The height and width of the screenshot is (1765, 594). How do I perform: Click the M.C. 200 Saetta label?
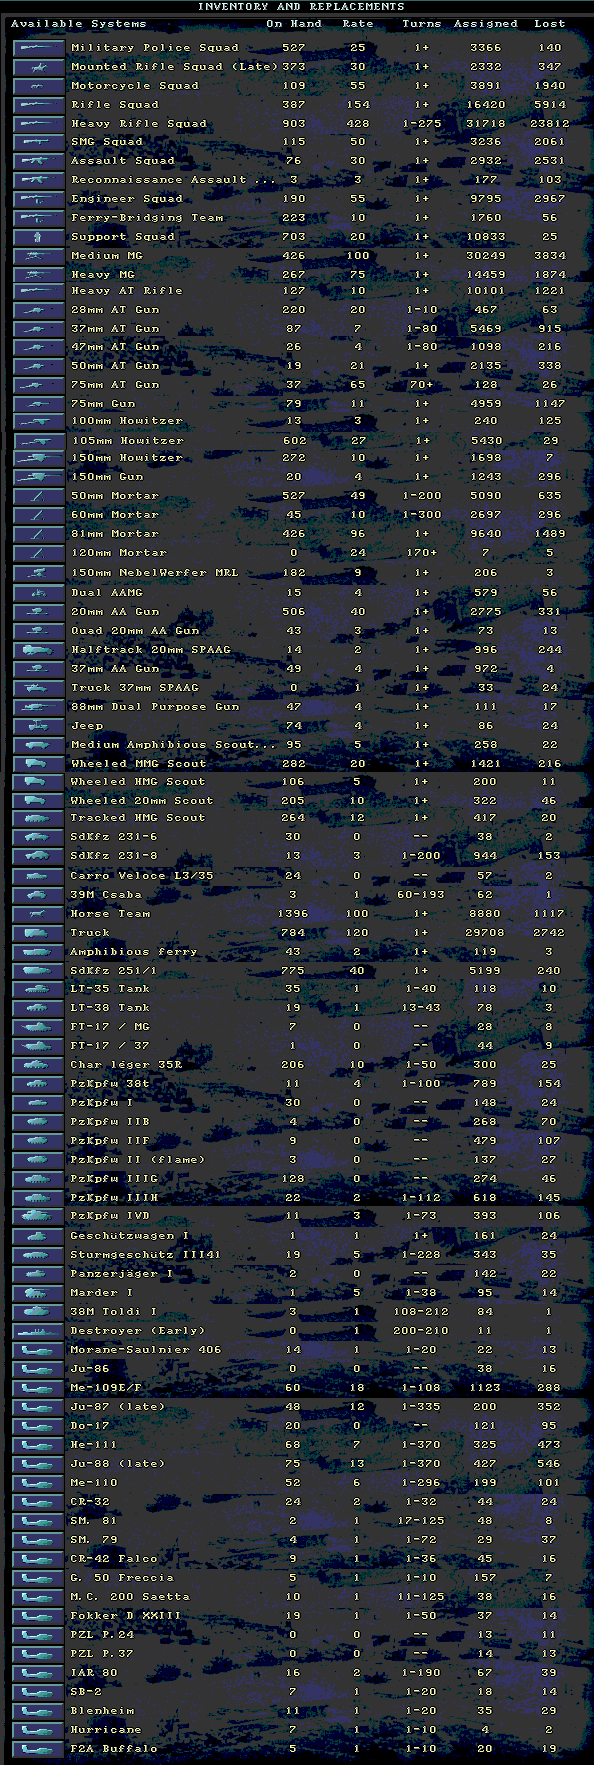pyautogui.click(x=130, y=1597)
